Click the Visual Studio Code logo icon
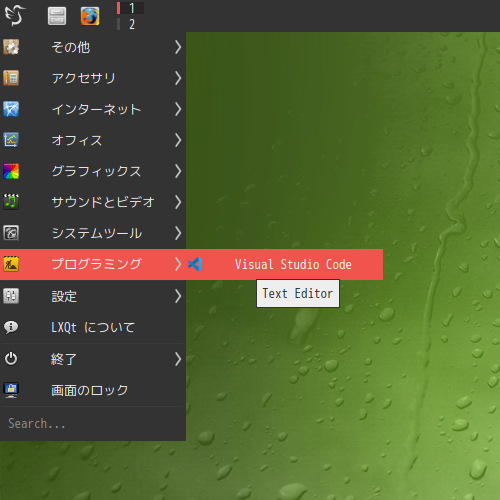 pos(195,264)
